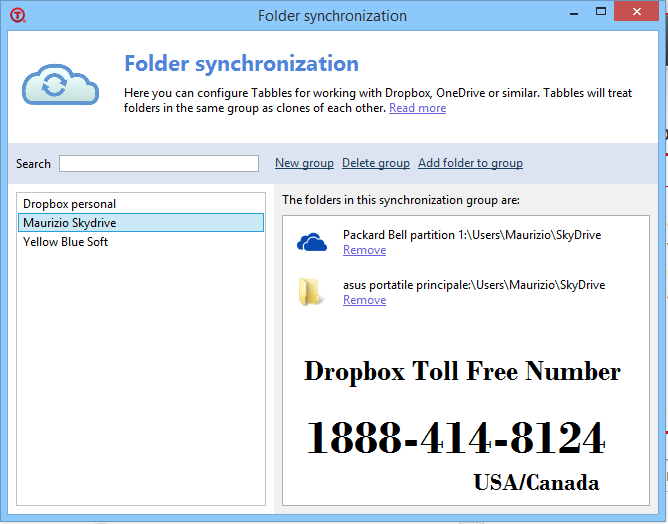Select the Dropbox personal group
Screen dimensions: 668x524
tap(141, 204)
